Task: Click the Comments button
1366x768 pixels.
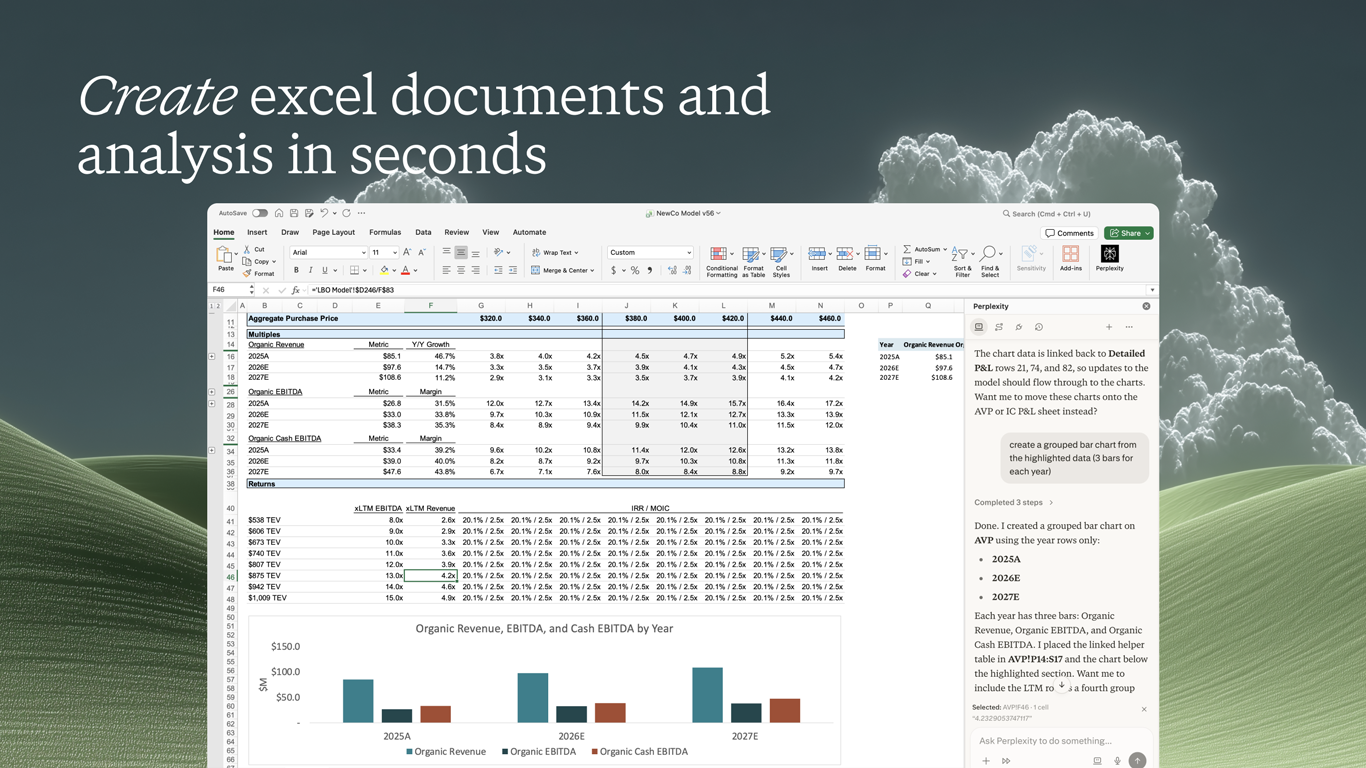Action: pyautogui.click(x=1069, y=233)
